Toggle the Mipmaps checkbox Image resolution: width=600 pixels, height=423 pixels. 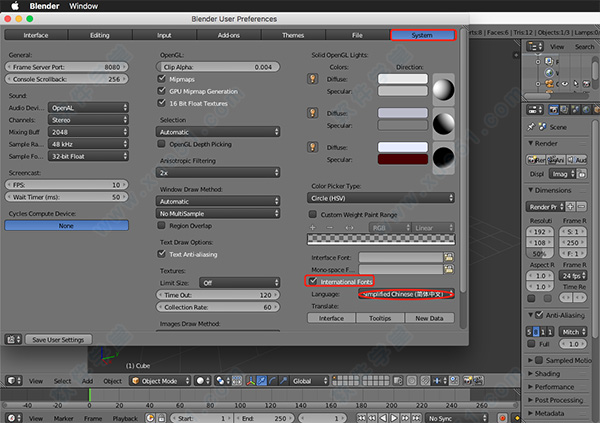161,79
